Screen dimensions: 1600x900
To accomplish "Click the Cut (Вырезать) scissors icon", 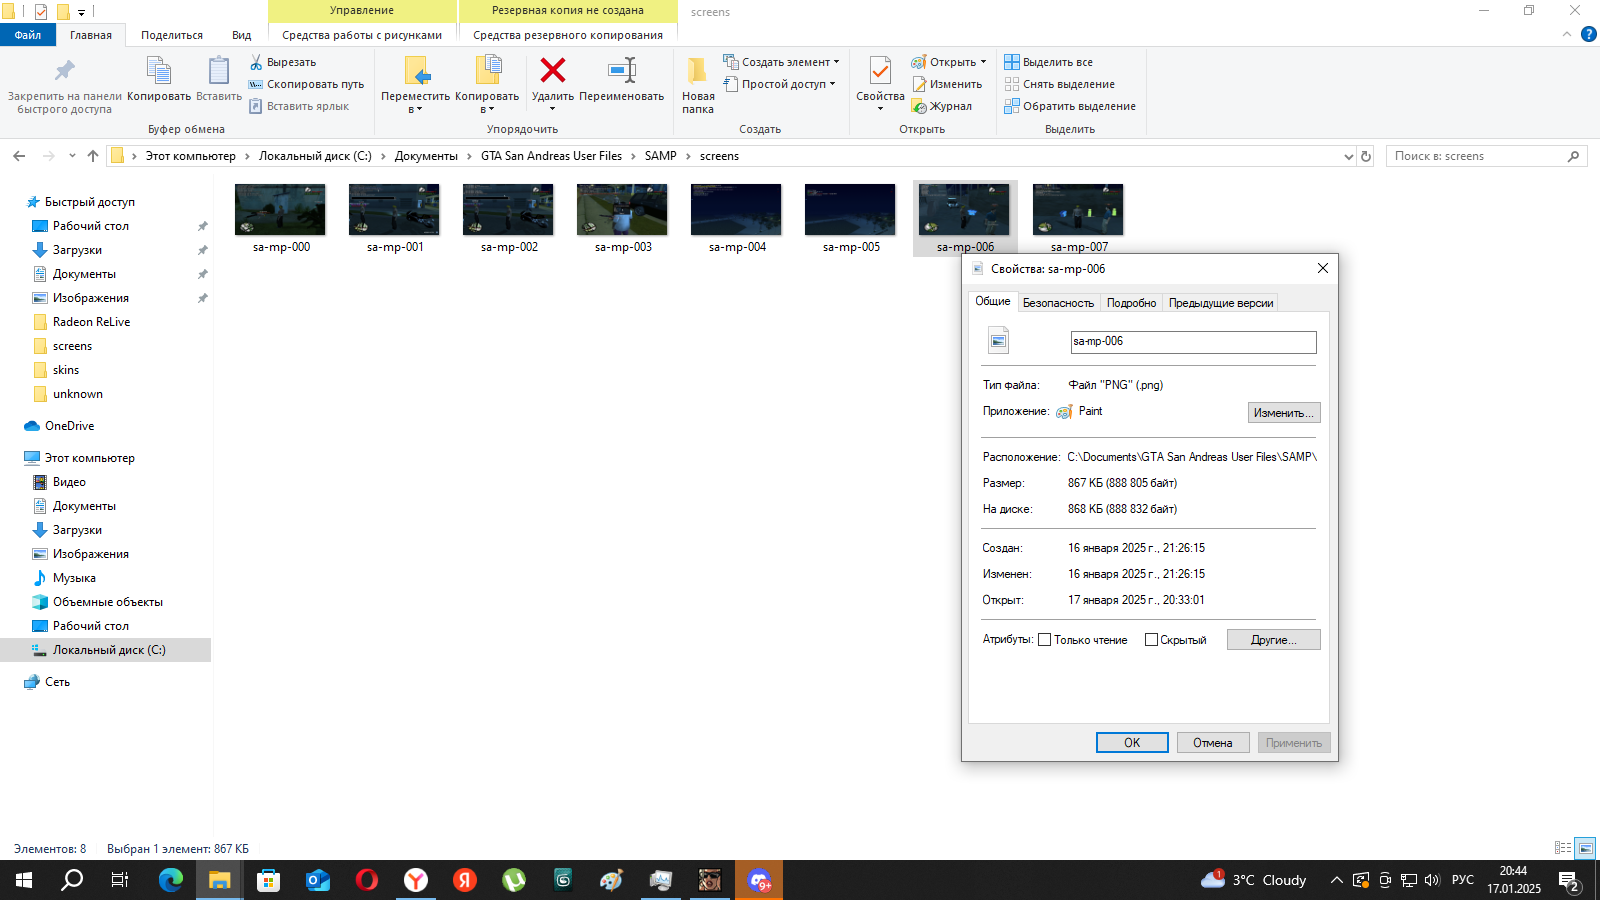I will [256, 62].
